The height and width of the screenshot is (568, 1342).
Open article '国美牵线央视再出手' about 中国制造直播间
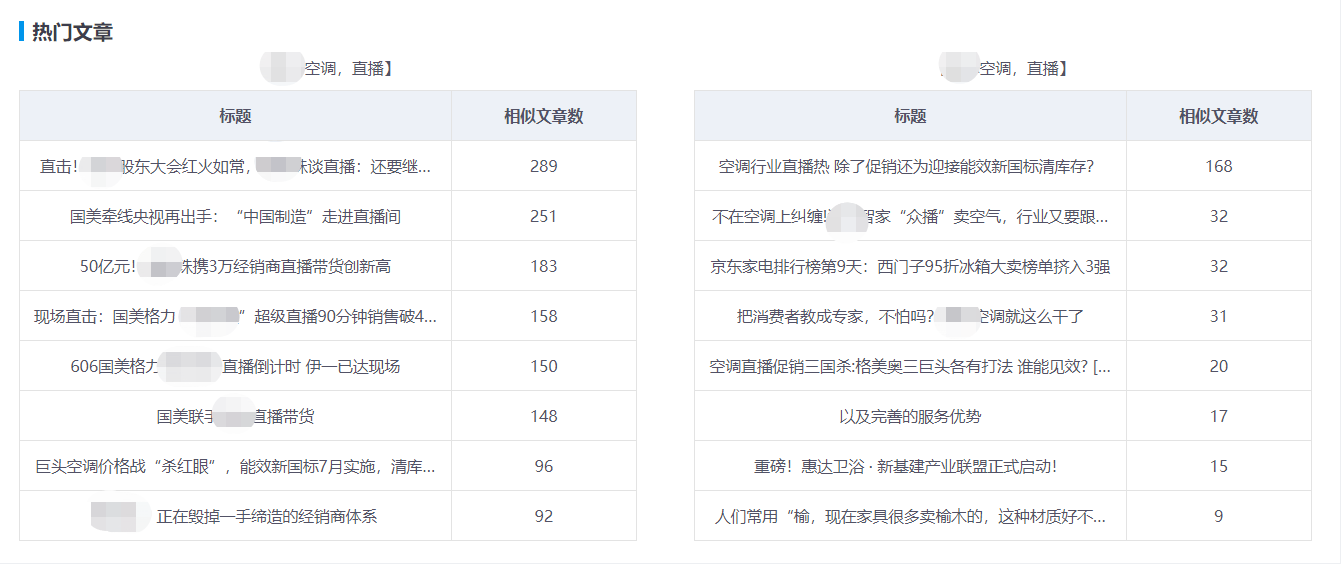tap(235, 216)
